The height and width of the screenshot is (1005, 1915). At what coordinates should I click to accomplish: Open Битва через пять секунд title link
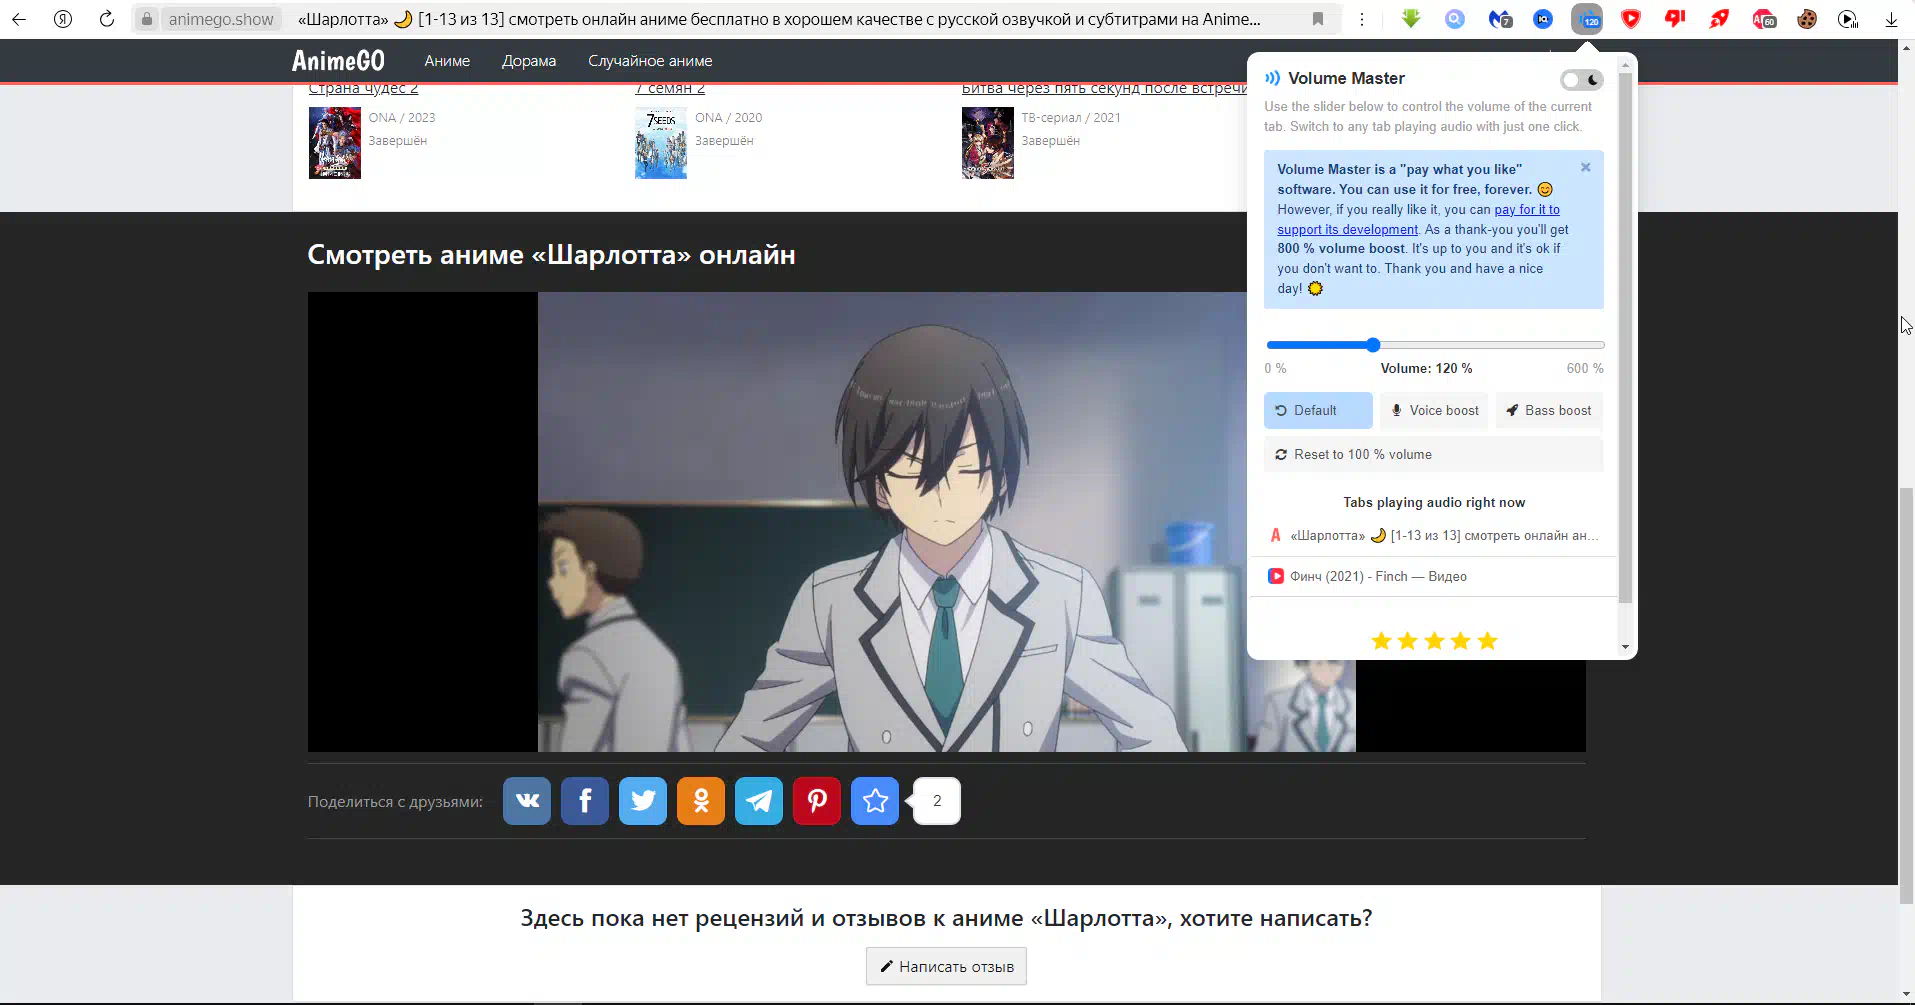[1104, 89]
